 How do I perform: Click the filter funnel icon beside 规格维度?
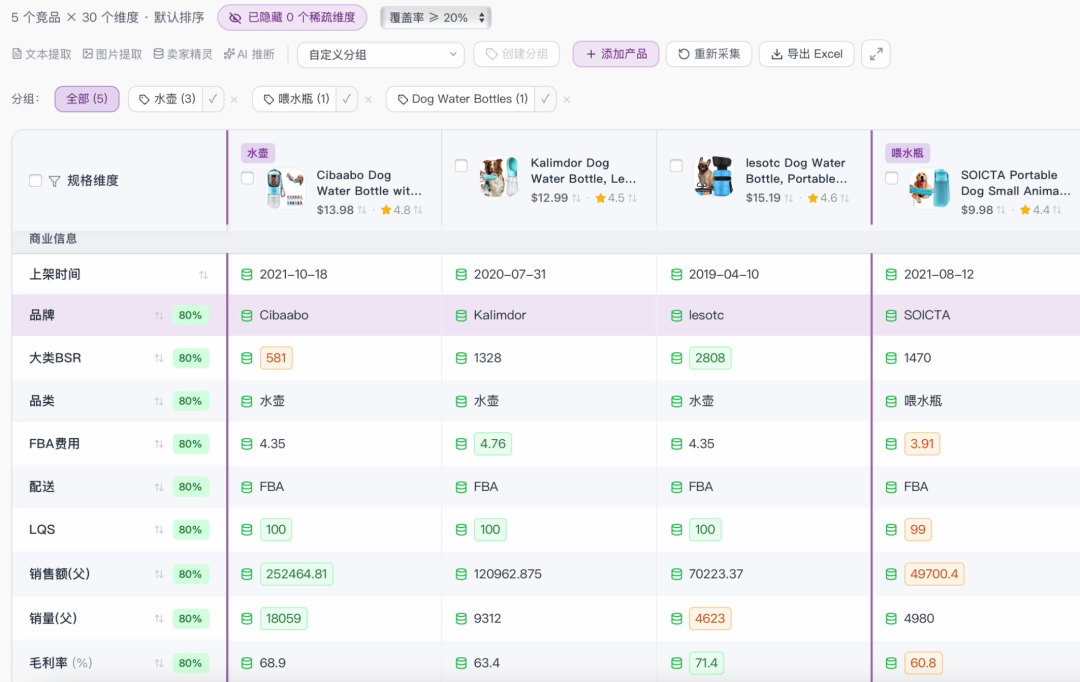(54, 181)
